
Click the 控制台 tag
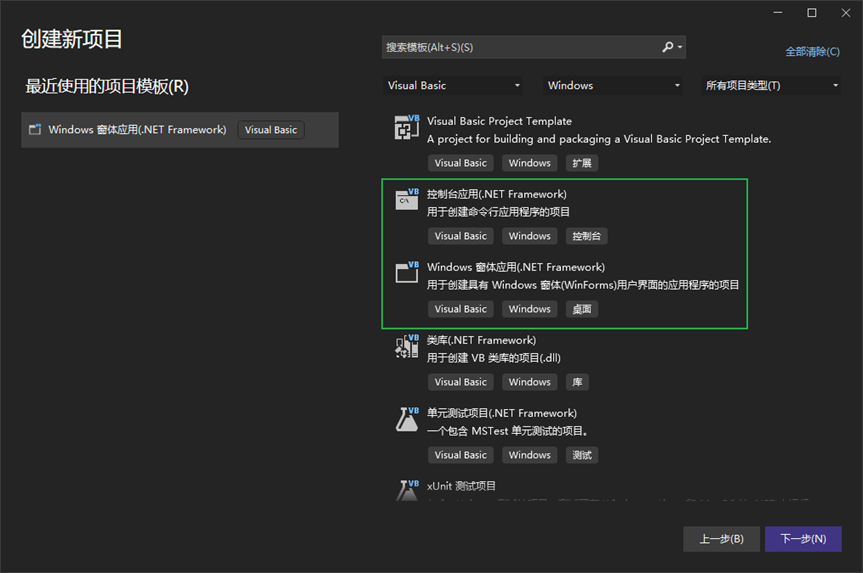pos(587,236)
